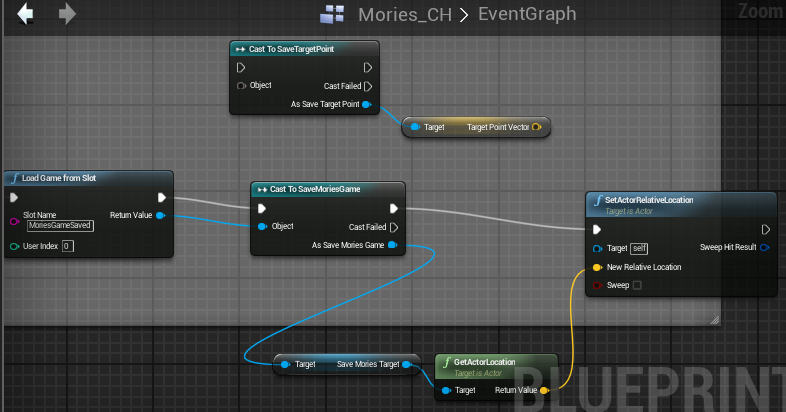Click the Target pin on Save Mories Target node
This screenshot has height=412, width=786.
tap(285, 364)
